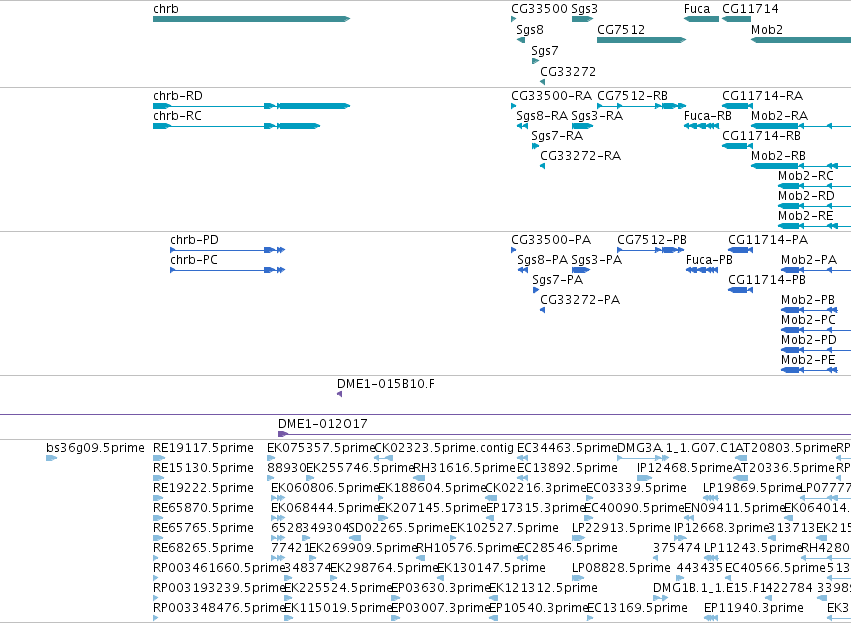Image resolution: width=851 pixels, height=623 pixels.
Task: Select the Sgs7-RA transcript arrow
Action: [x=535, y=146]
